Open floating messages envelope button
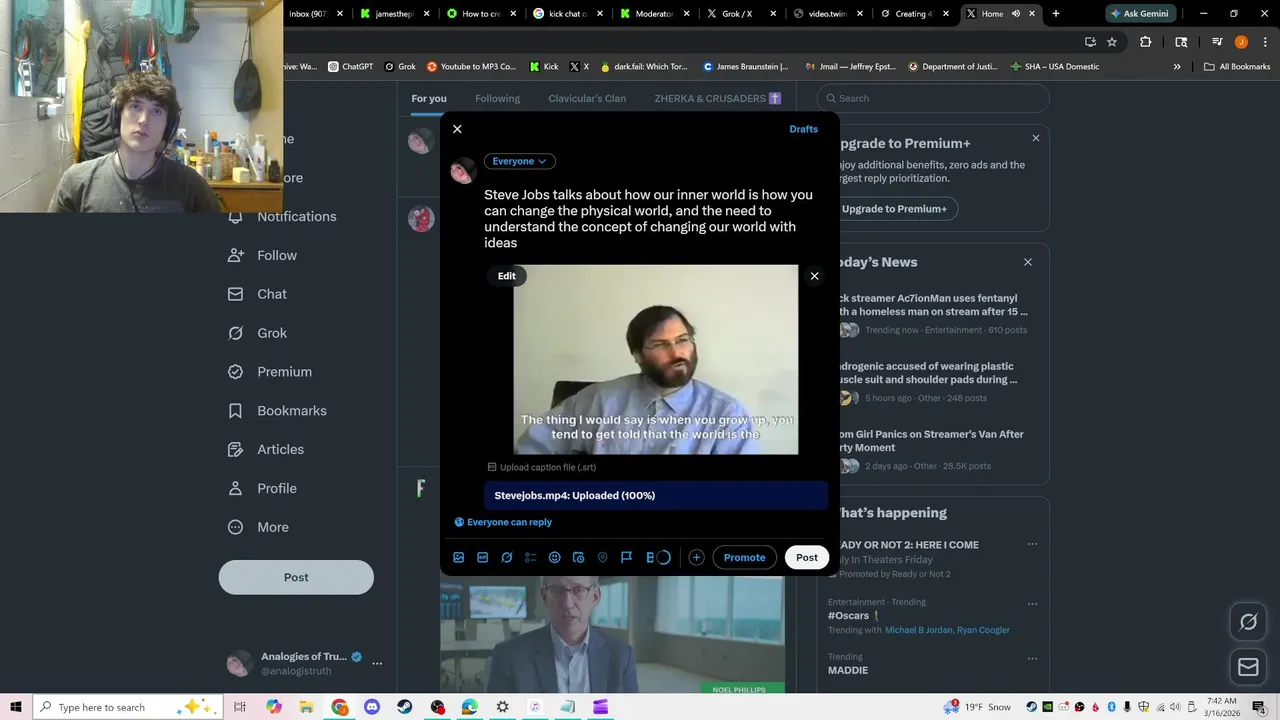This screenshot has height=720, width=1280. coord(1248,667)
